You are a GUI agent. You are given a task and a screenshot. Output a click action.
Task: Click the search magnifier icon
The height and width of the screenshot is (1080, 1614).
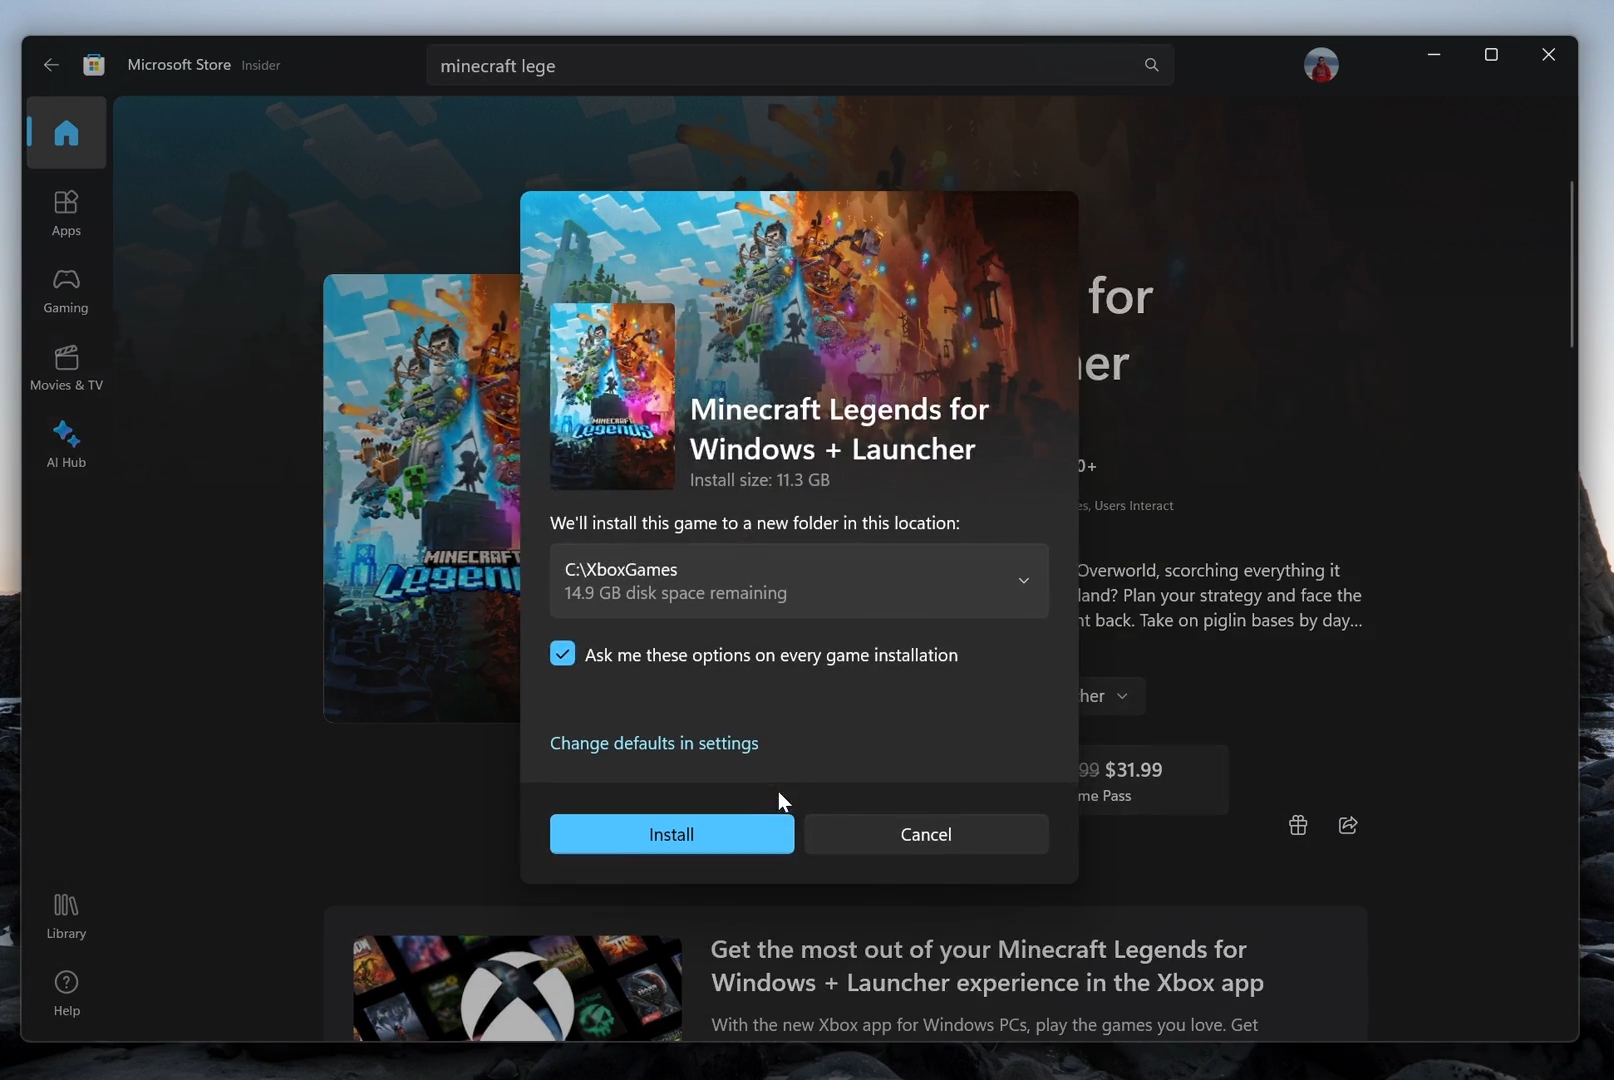[1152, 65]
